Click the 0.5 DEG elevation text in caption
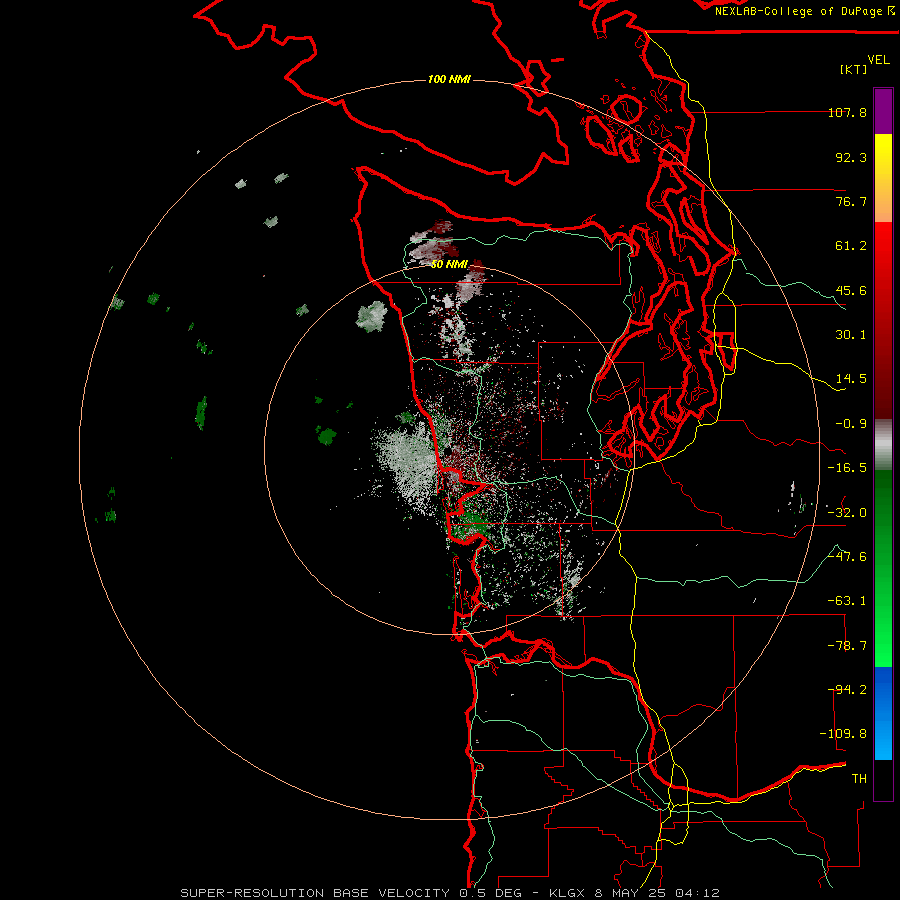This screenshot has height=900, width=900. (x=490, y=893)
